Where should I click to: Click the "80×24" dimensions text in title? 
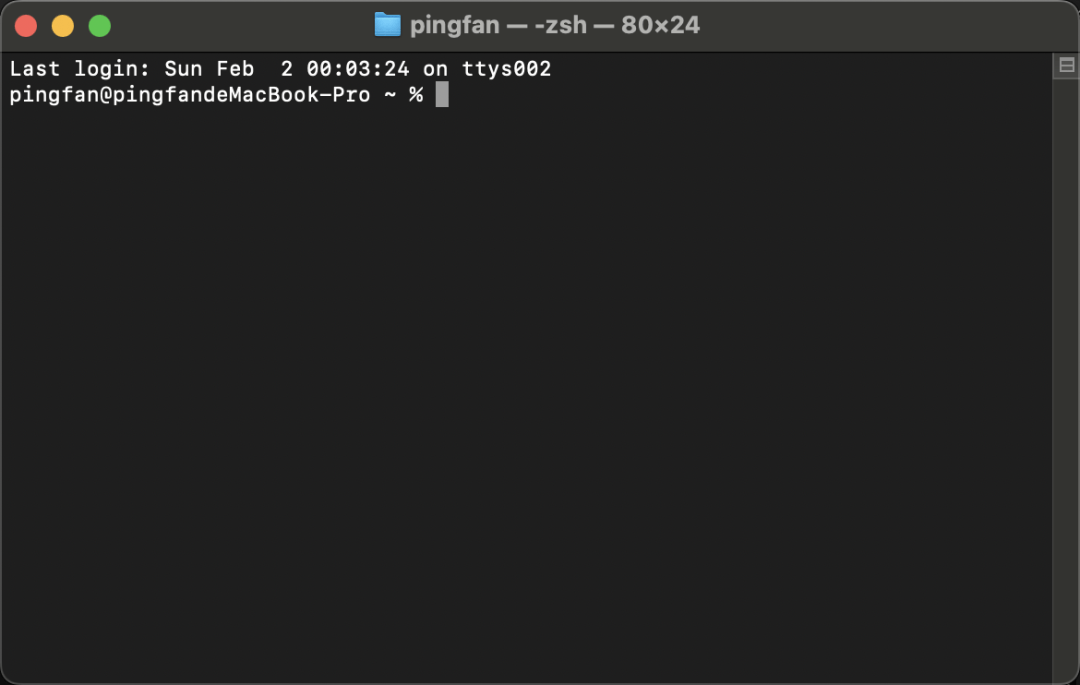tap(660, 25)
